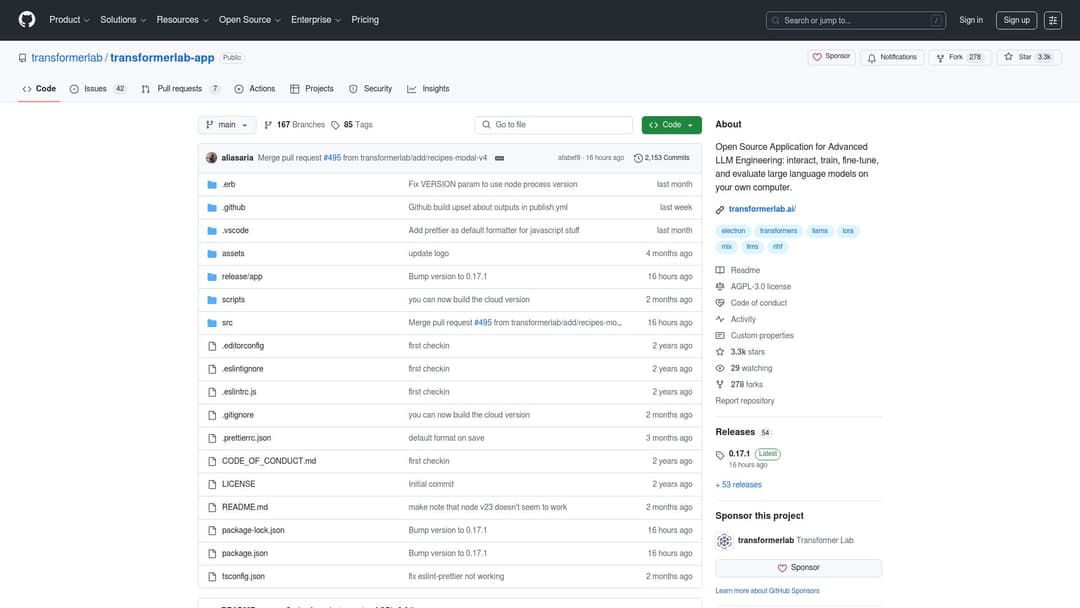Open the Enterprise dropdown
Image resolution: width=1080 pixels, height=608 pixels.
(315, 20)
